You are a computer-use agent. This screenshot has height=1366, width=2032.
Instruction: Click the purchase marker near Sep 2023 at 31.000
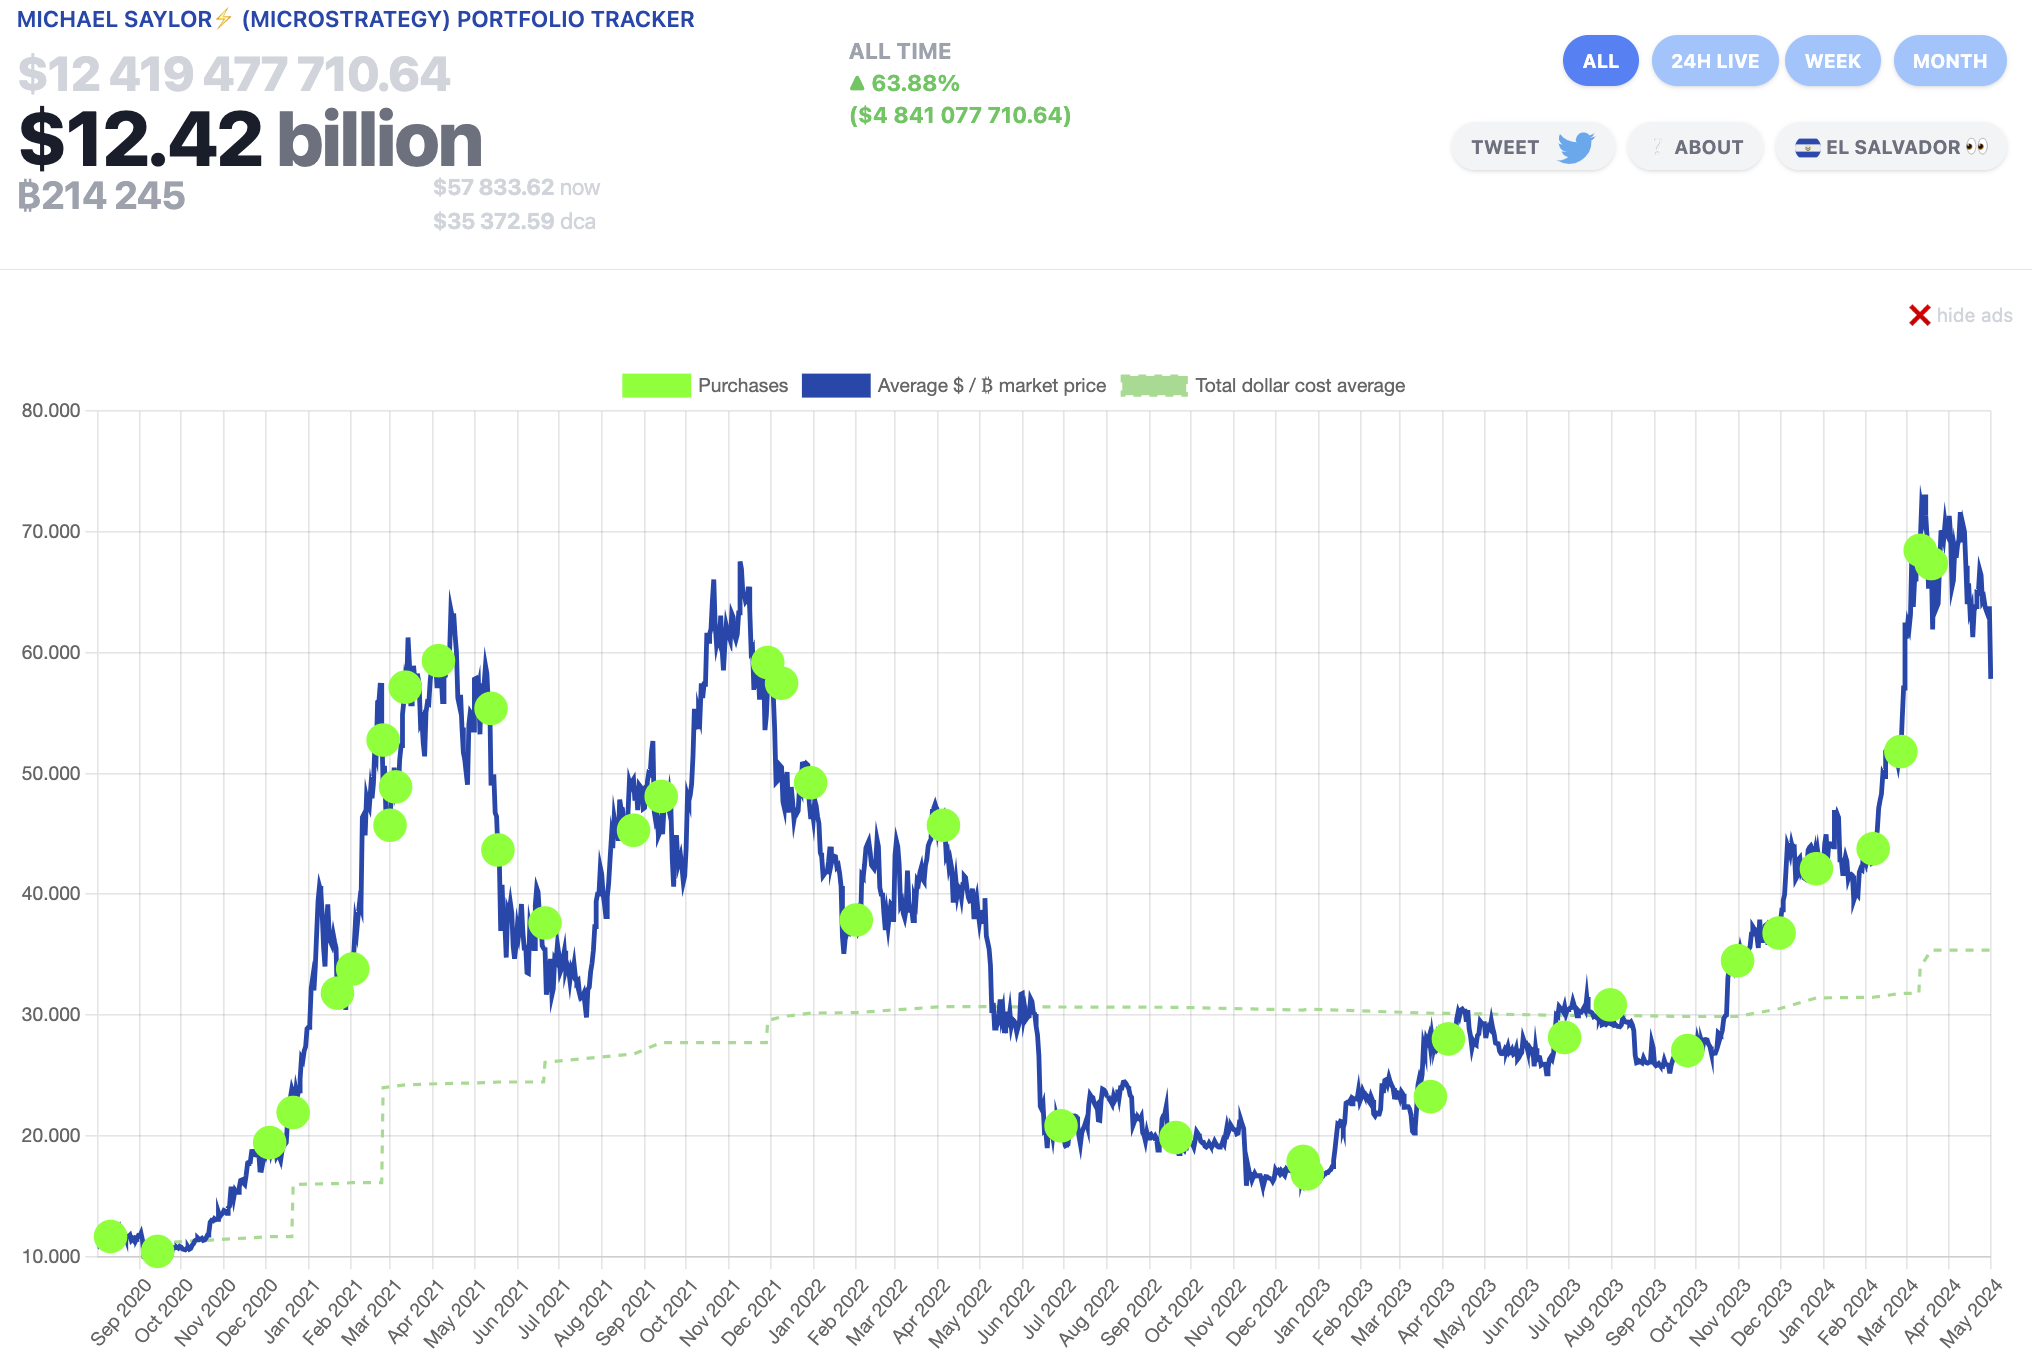(x=1610, y=1004)
